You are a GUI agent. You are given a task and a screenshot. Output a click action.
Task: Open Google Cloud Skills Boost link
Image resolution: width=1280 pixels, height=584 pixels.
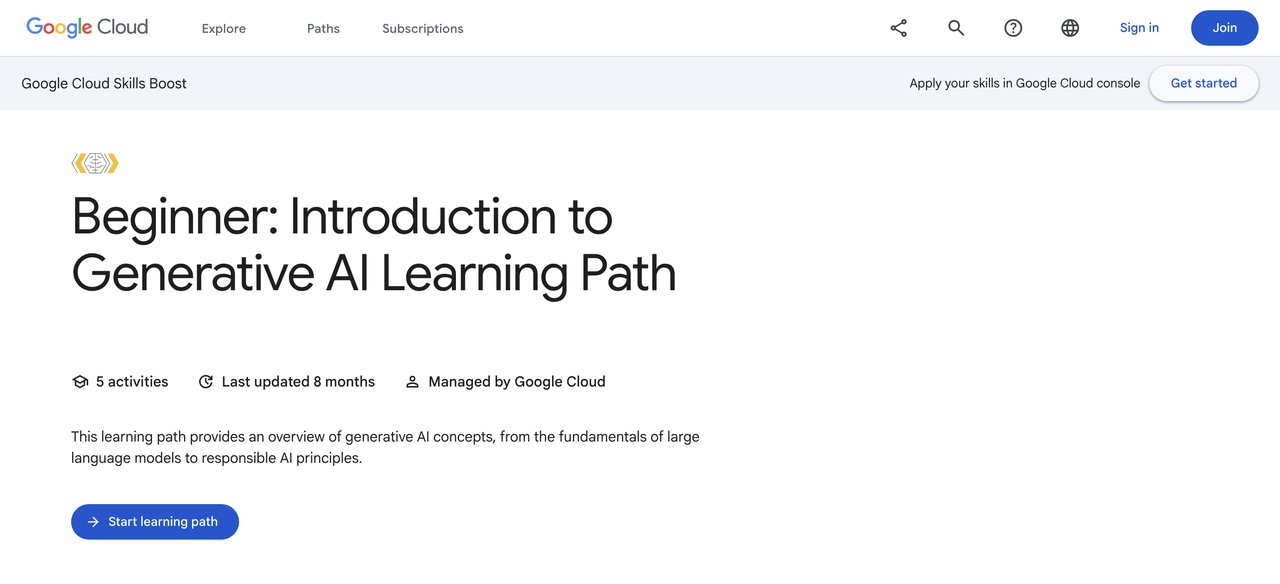pos(104,83)
